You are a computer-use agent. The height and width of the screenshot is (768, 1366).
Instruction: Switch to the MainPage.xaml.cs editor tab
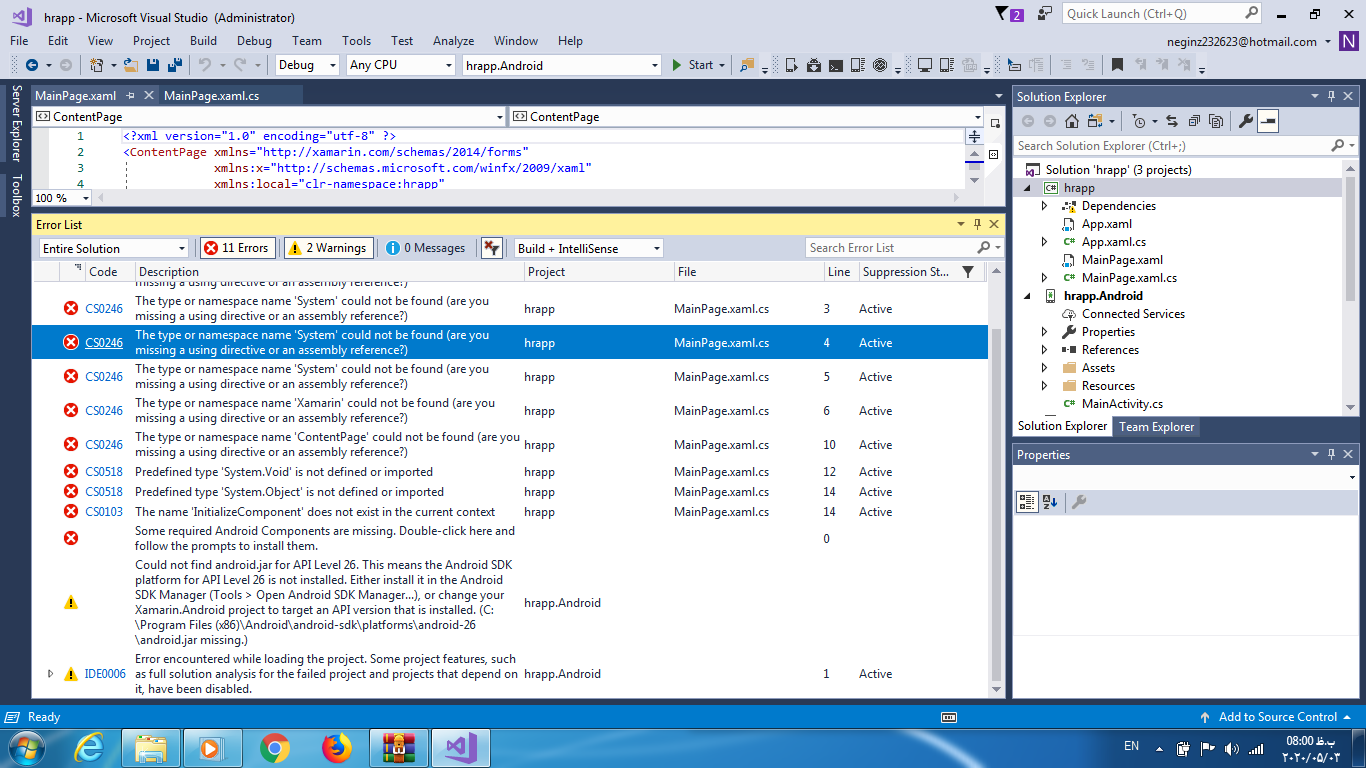click(x=211, y=96)
